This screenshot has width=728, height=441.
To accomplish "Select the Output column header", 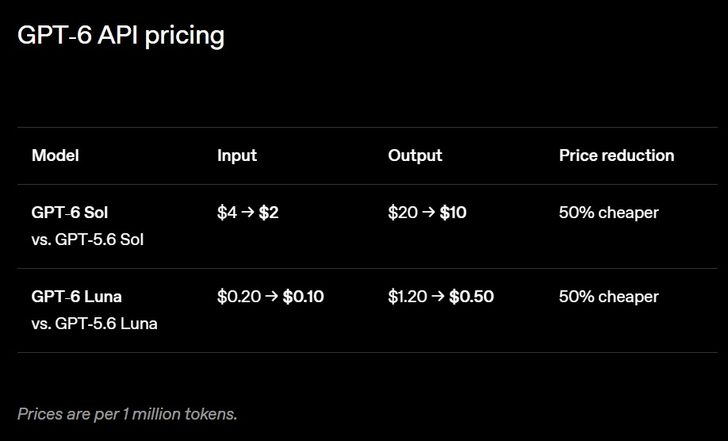I will tap(415, 156).
